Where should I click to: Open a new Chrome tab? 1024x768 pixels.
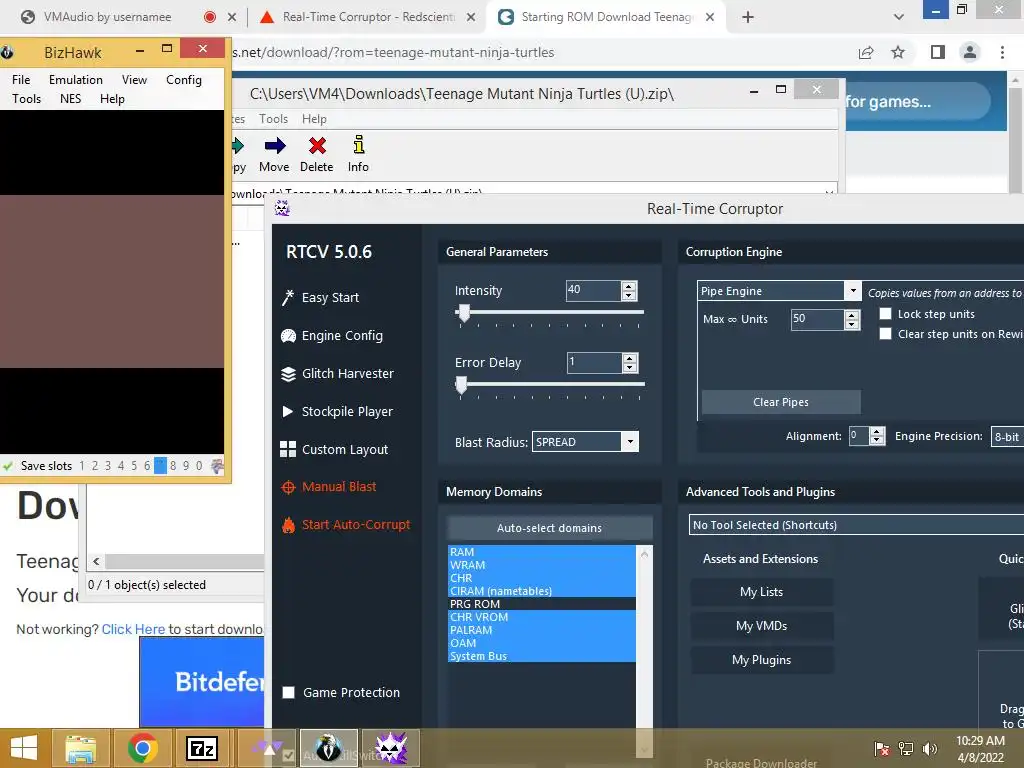click(748, 17)
